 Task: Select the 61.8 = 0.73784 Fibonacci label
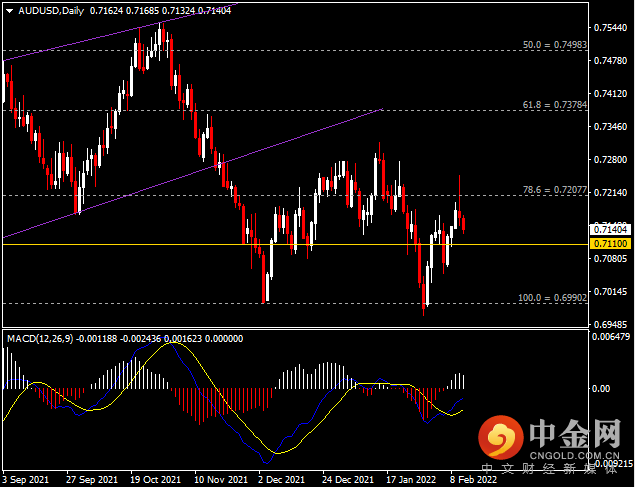click(554, 105)
